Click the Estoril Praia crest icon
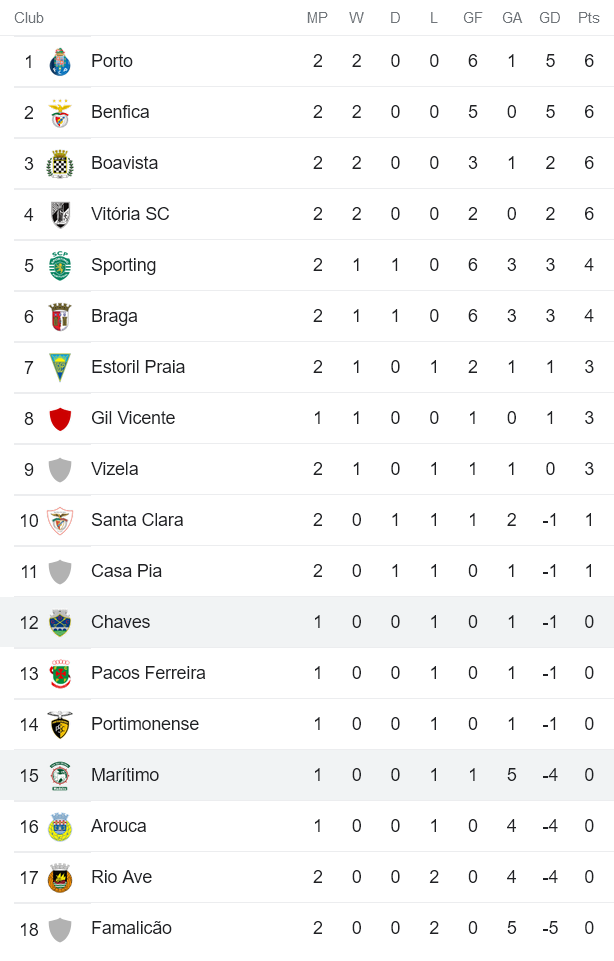The width and height of the screenshot is (614, 961). pos(60,367)
